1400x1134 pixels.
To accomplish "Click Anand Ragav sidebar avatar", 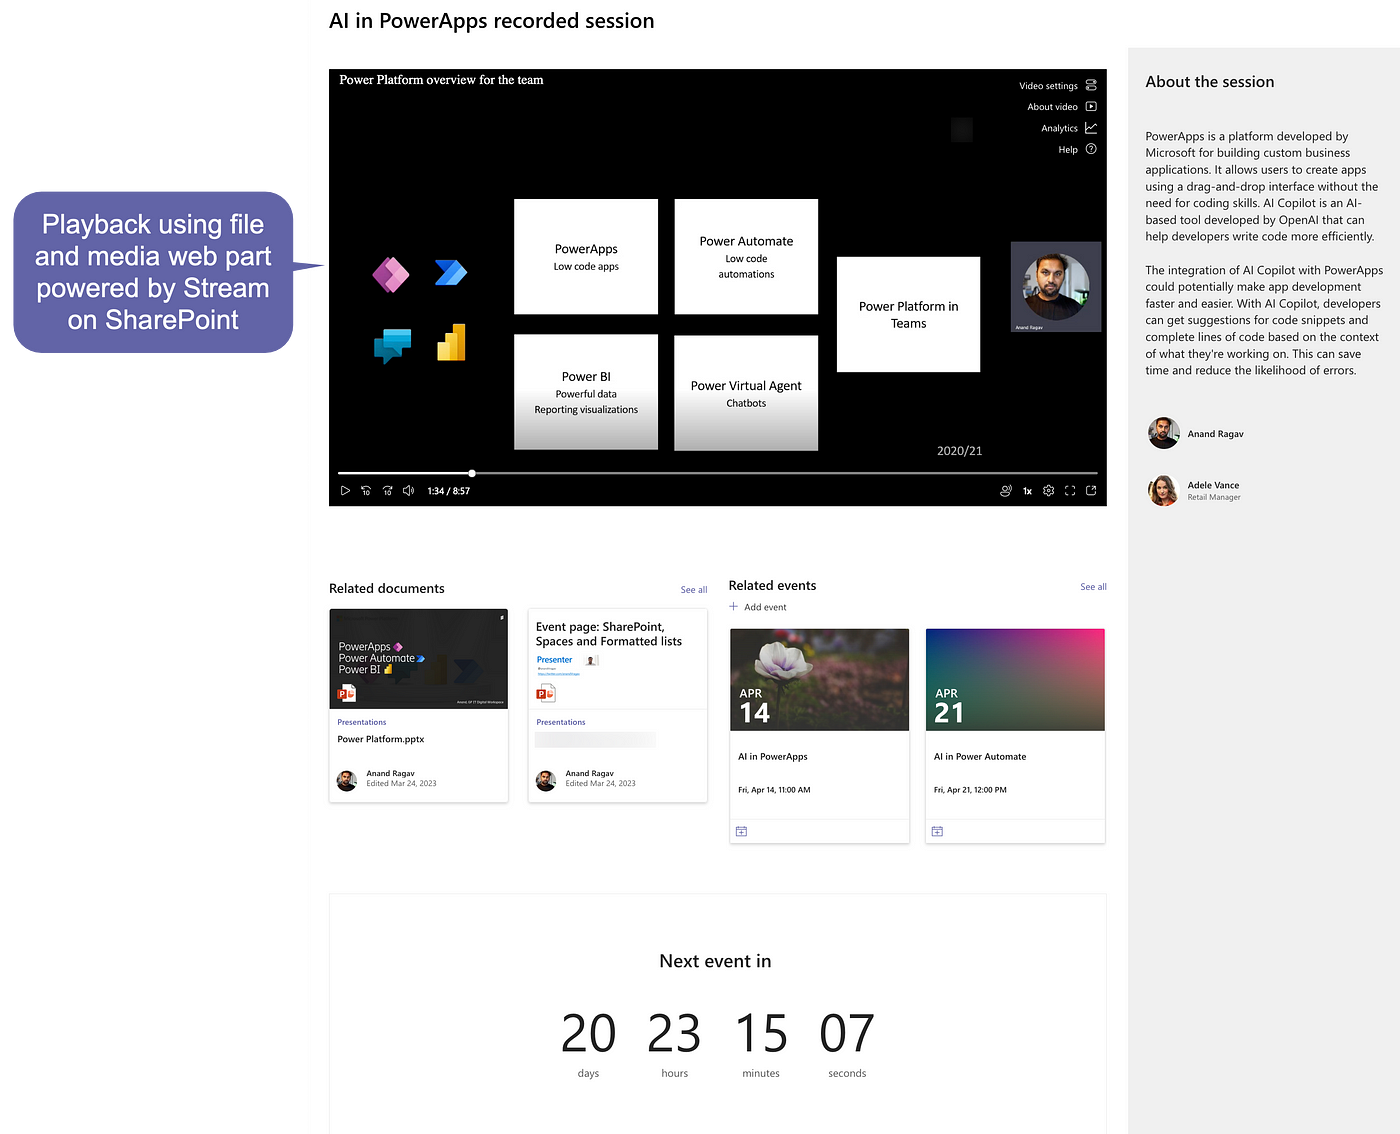I will pyautogui.click(x=1164, y=433).
